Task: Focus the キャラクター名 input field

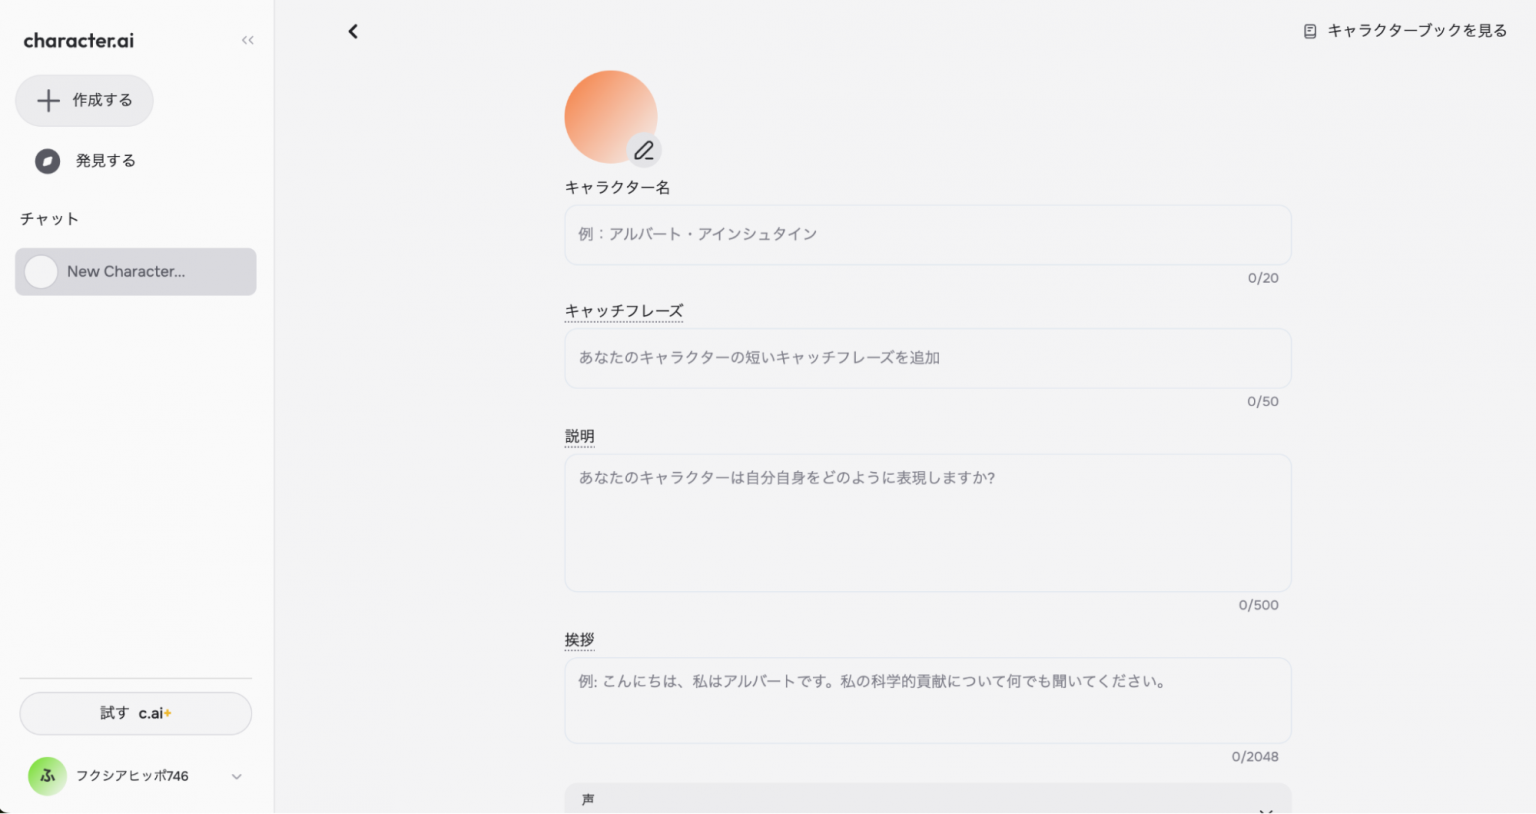Action: pyautogui.click(x=927, y=235)
